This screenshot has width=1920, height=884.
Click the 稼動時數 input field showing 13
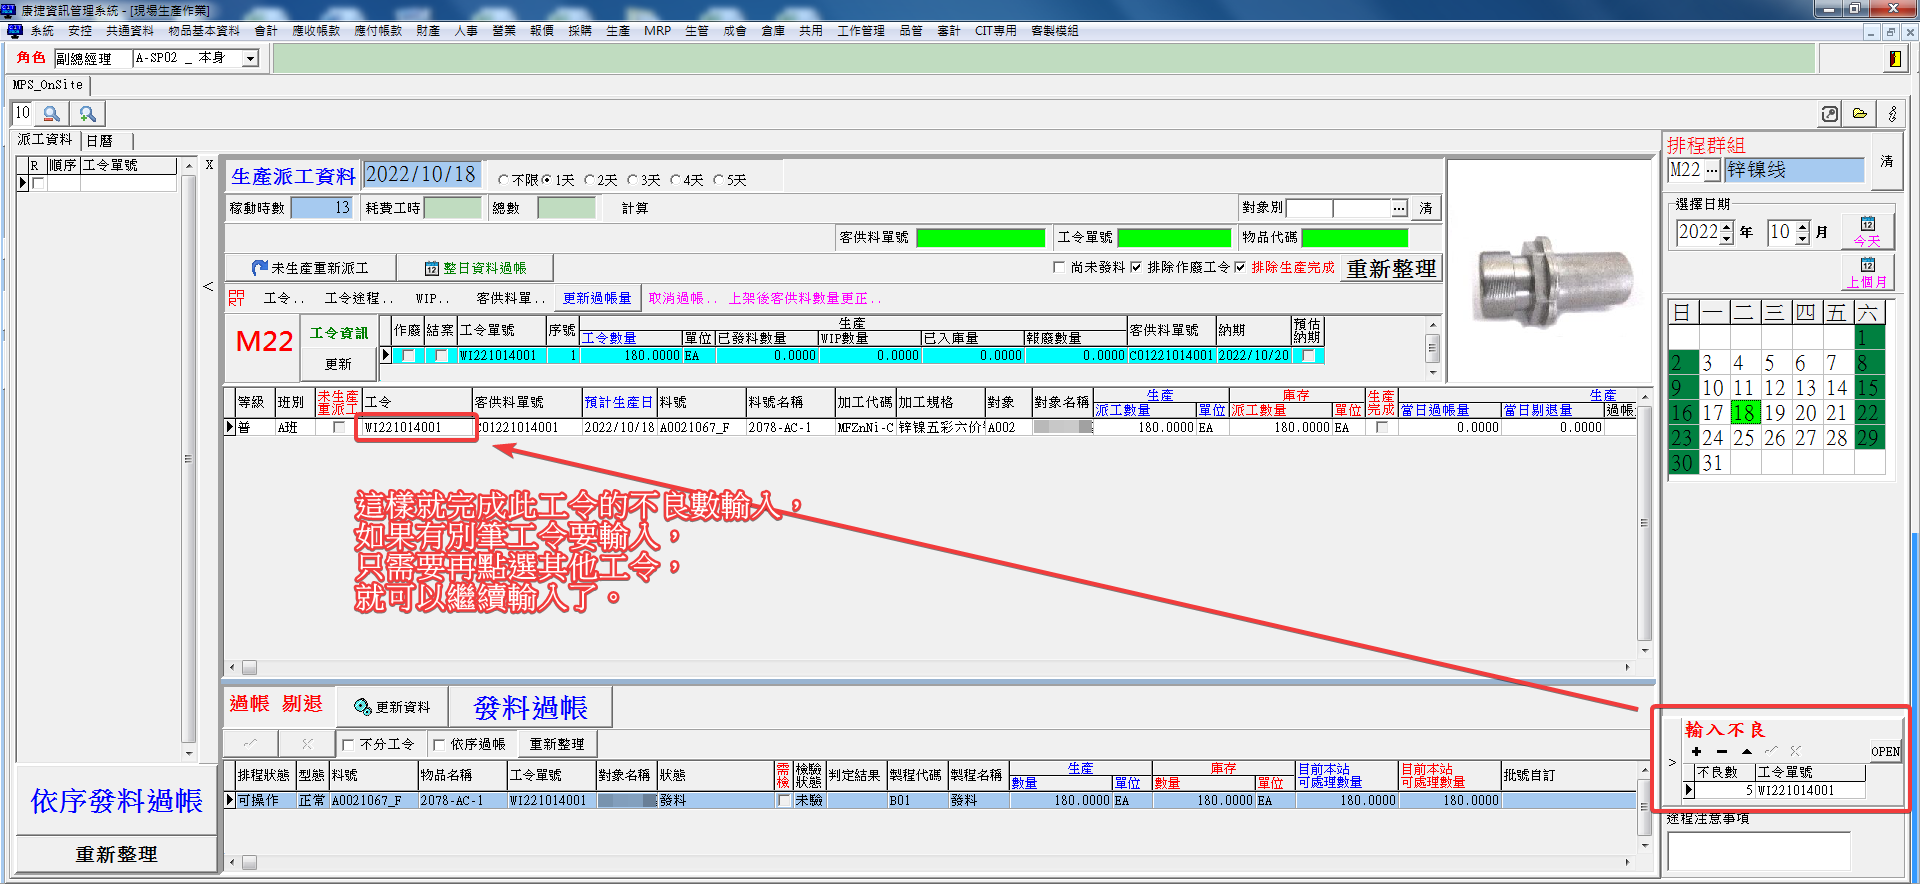coord(321,208)
